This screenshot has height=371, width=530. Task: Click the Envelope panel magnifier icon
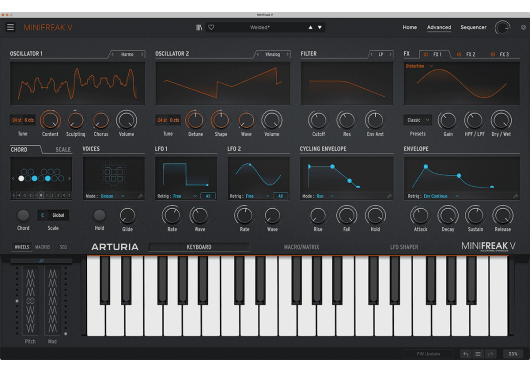[515, 196]
